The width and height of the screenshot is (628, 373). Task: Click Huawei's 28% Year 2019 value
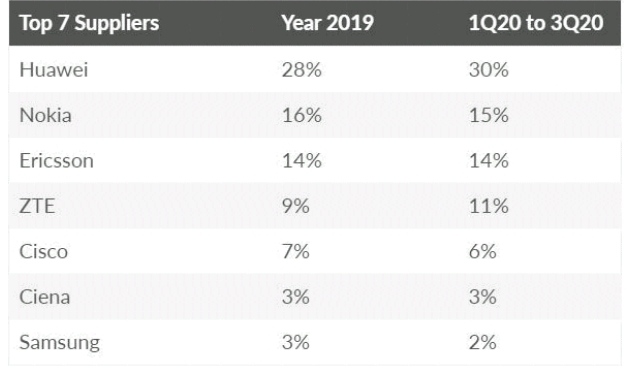click(302, 70)
